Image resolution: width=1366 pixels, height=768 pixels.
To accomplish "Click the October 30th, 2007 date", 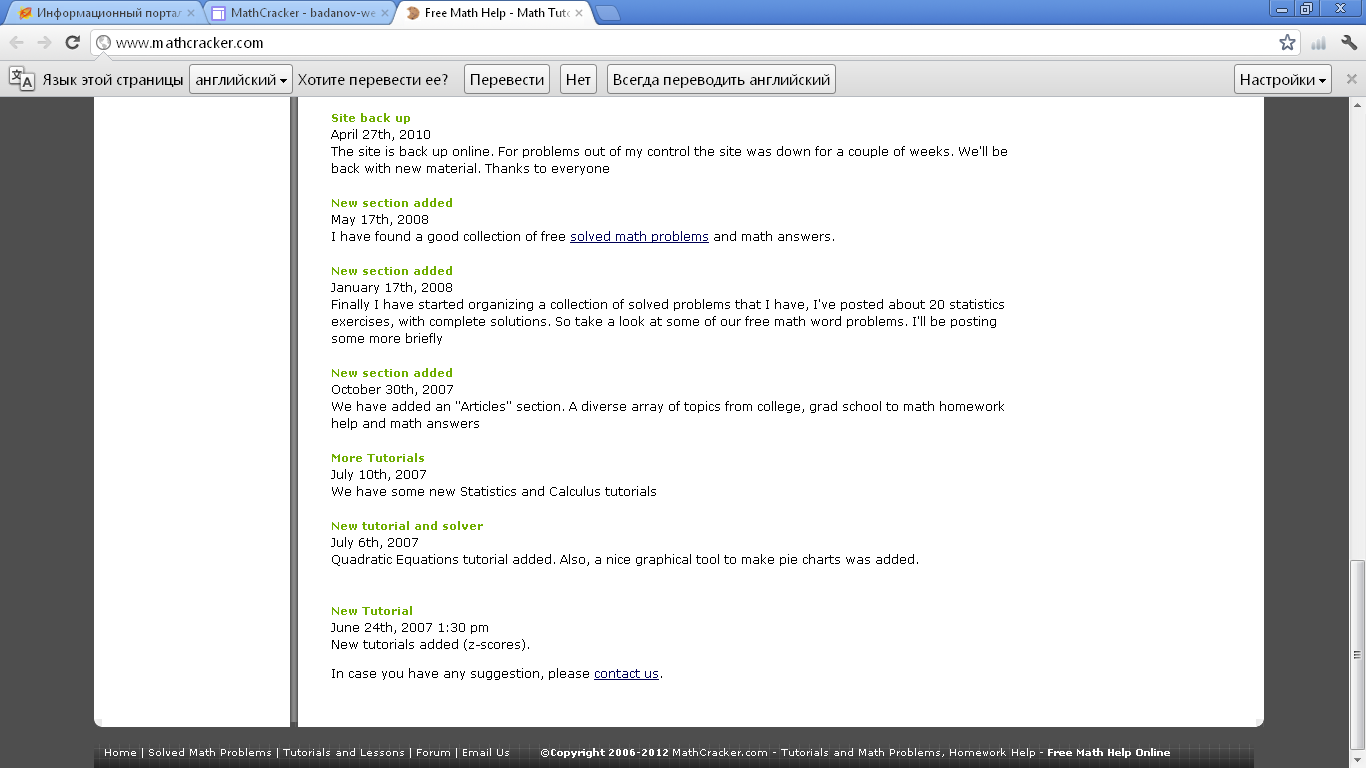I will 392,390.
